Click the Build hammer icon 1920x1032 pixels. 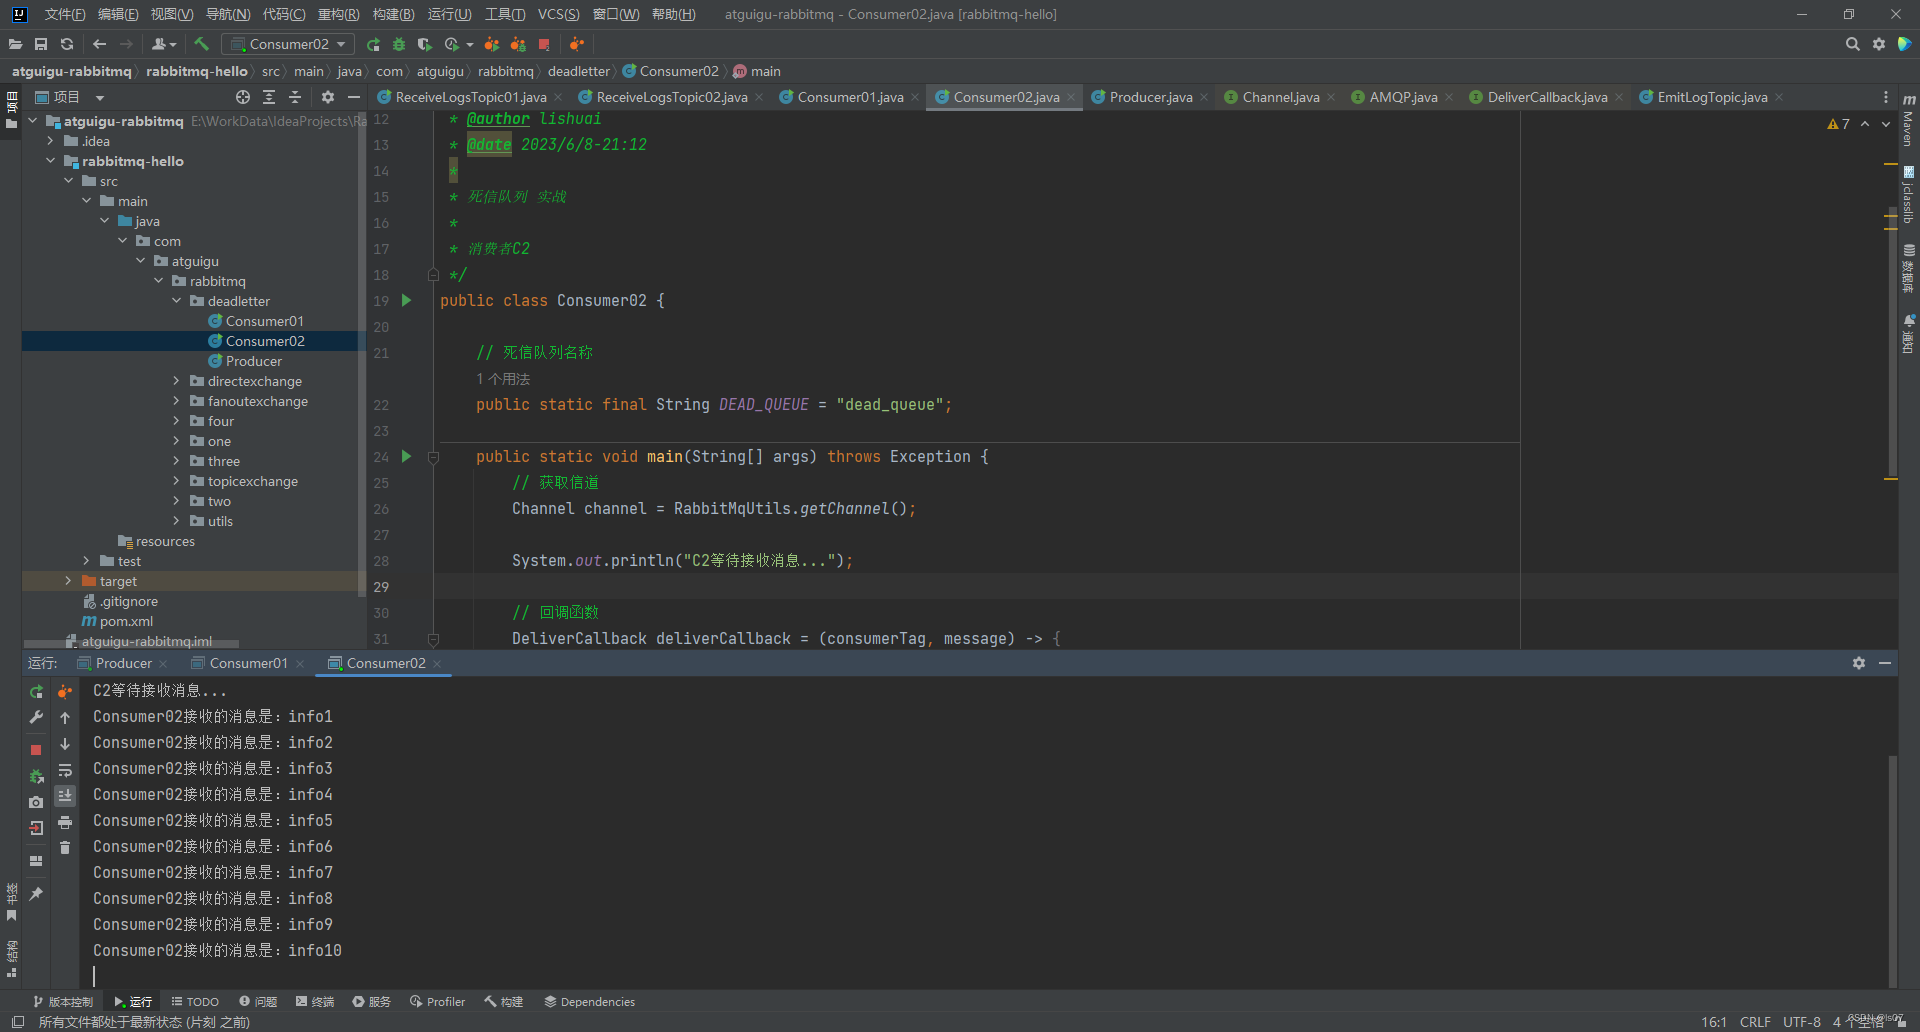point(201,44)
